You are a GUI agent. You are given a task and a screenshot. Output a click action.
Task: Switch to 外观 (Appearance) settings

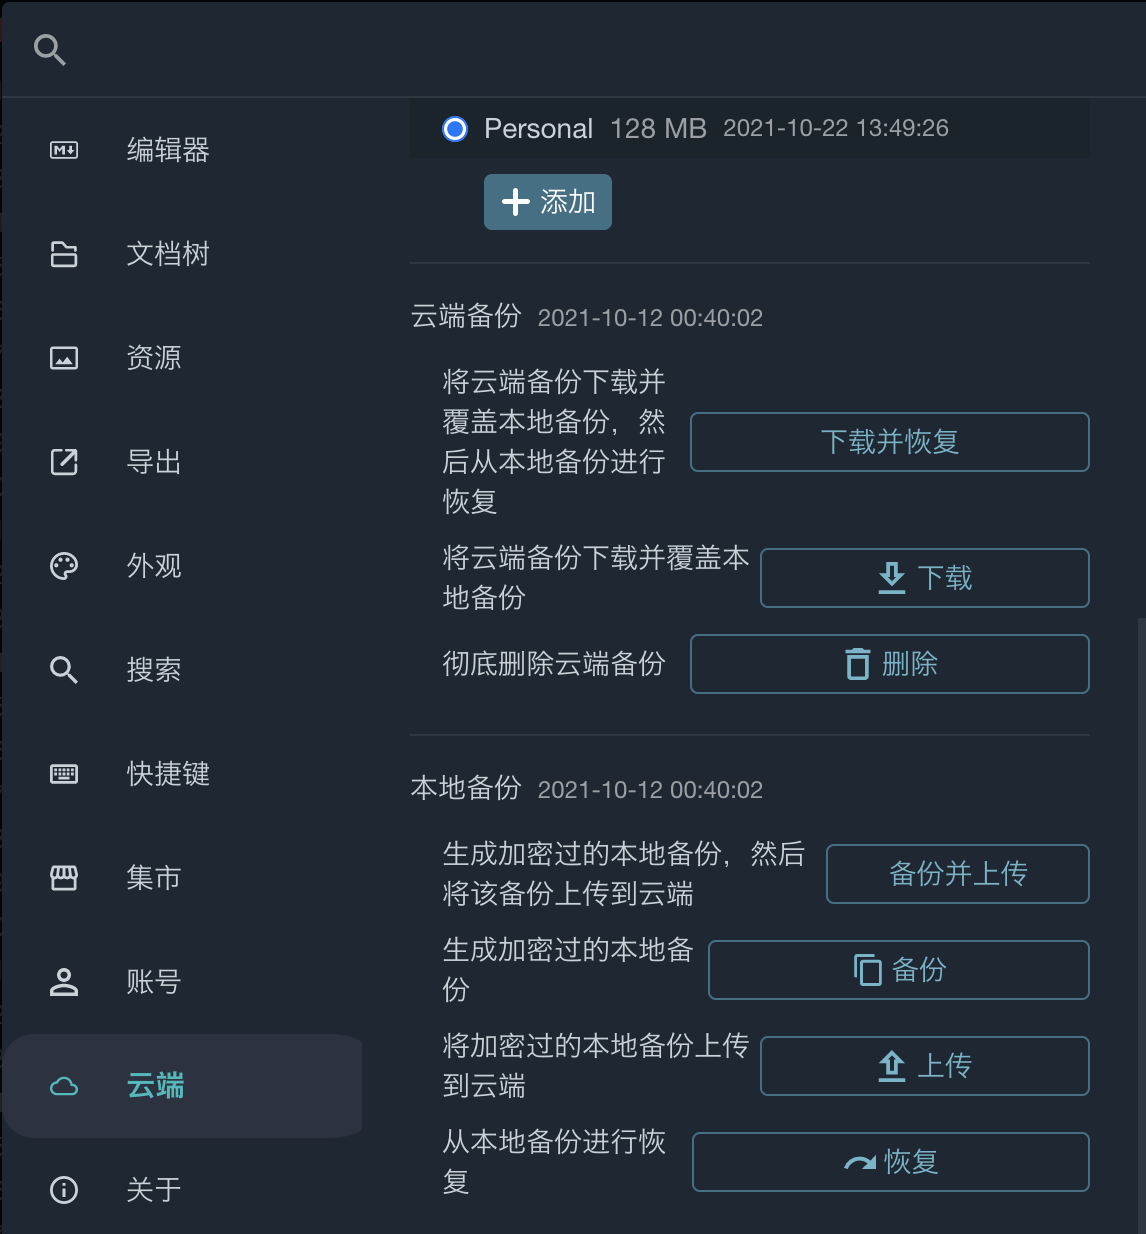click(153, 566)
